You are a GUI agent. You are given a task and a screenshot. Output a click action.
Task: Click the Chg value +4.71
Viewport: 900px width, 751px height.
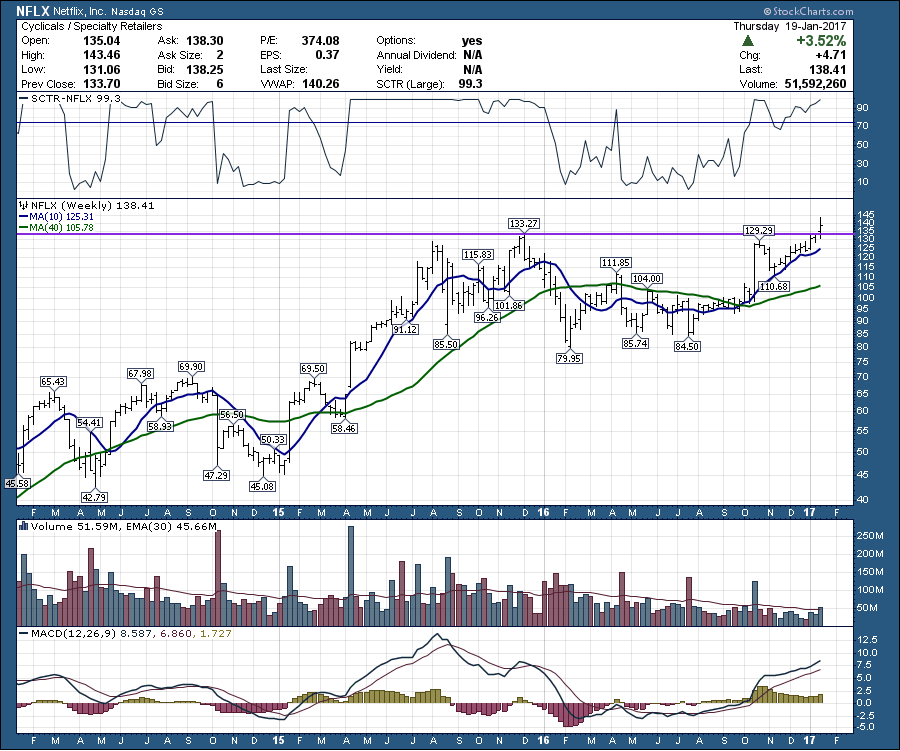click(830, 55)
